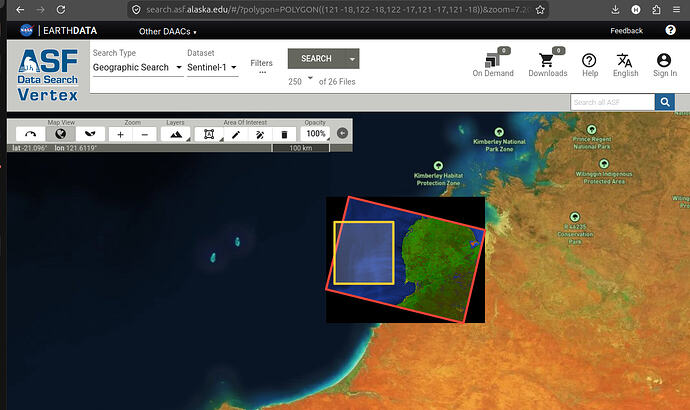Clear area of interest with trash icon

click(x=284, y=135)
